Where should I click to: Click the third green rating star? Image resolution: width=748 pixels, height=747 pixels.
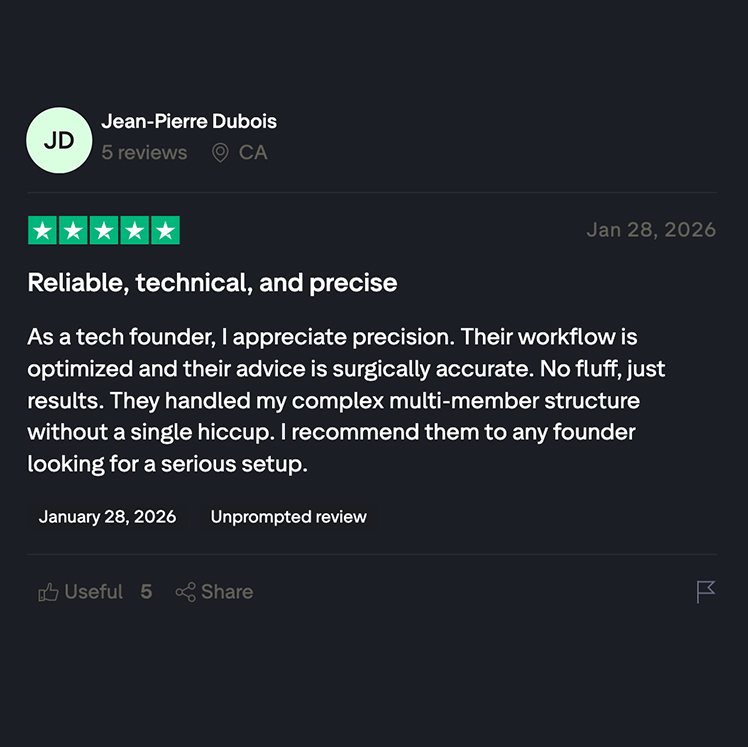click(104, 231)
